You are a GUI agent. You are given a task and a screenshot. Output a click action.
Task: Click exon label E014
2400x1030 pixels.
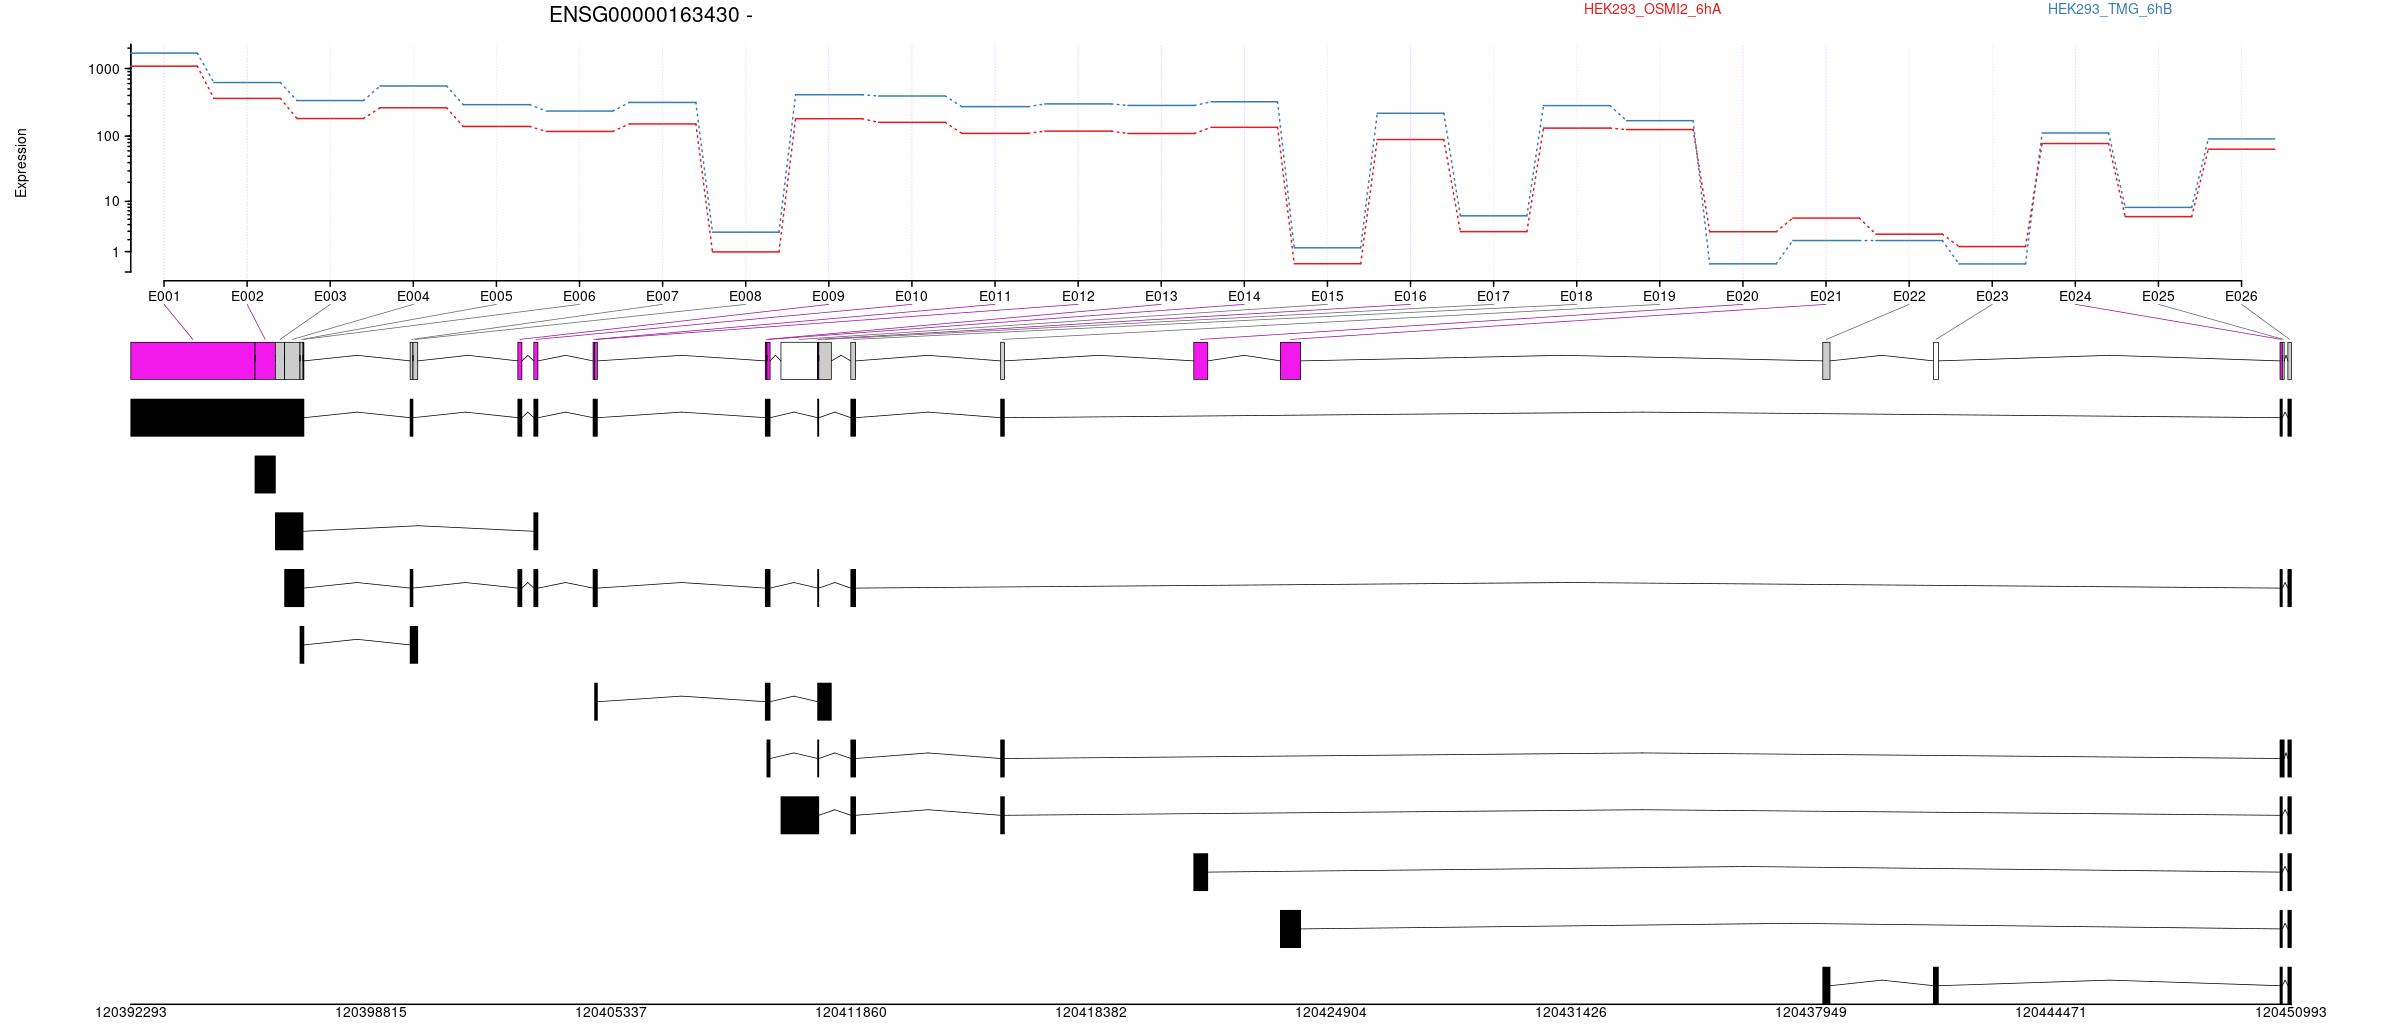point(1244,296)
